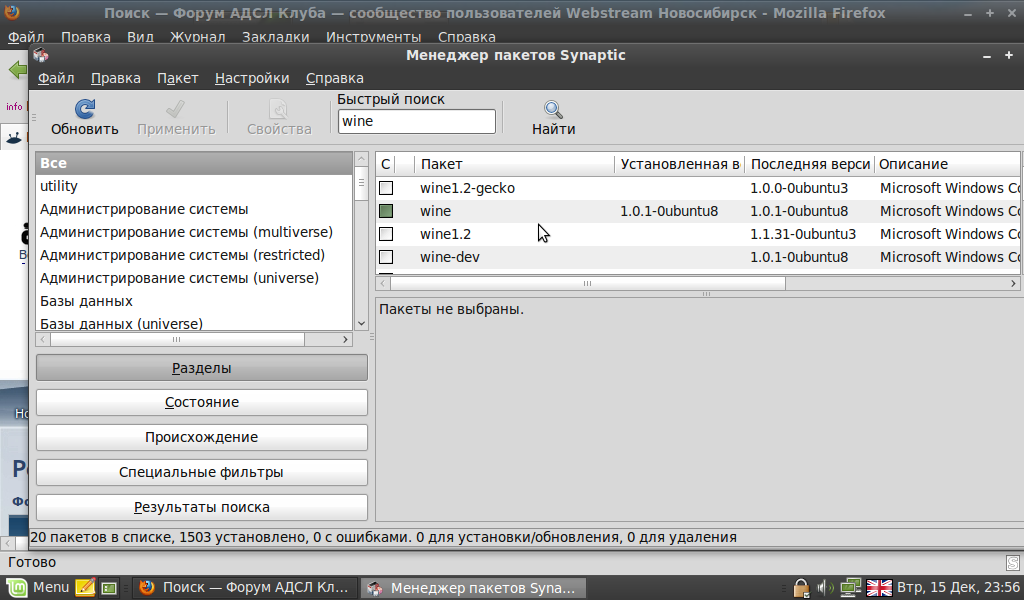1024x600 pixels.
Task: Click Synaptic taskbar window button
Action: click(473, 588)
